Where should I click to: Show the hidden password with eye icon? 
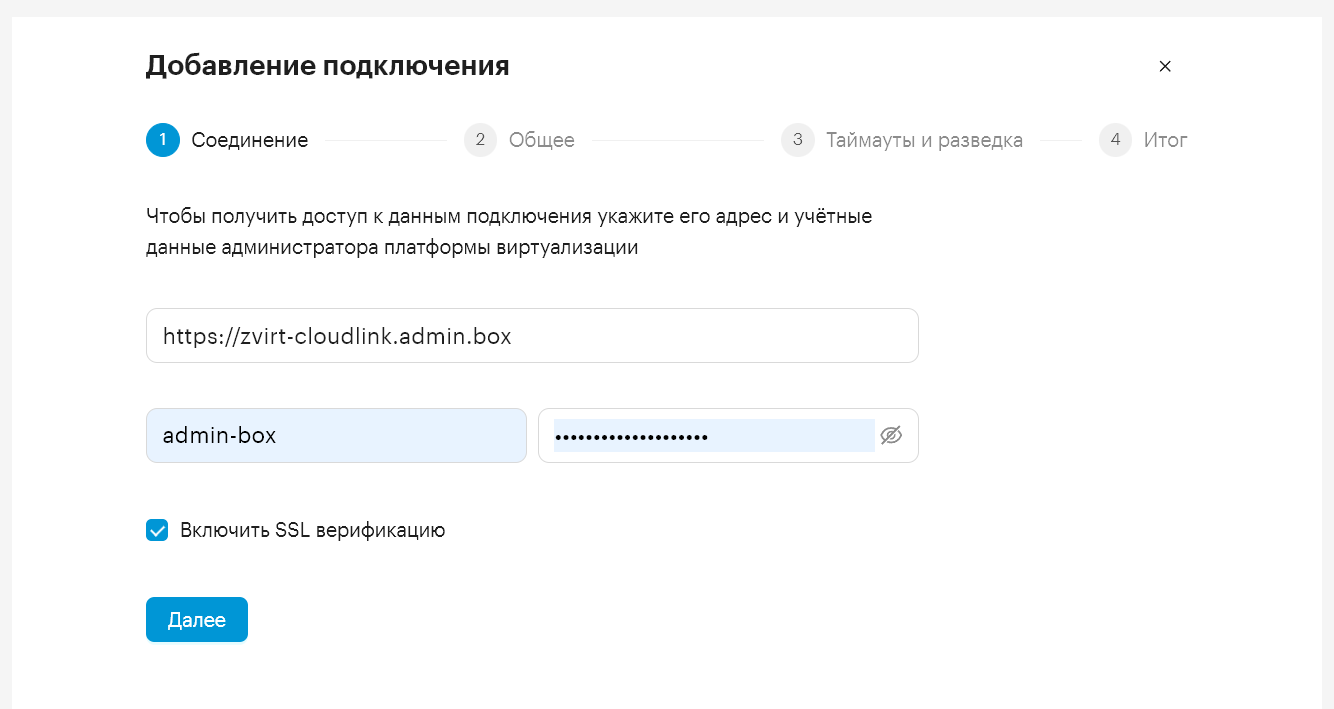(x=891, y=435)
